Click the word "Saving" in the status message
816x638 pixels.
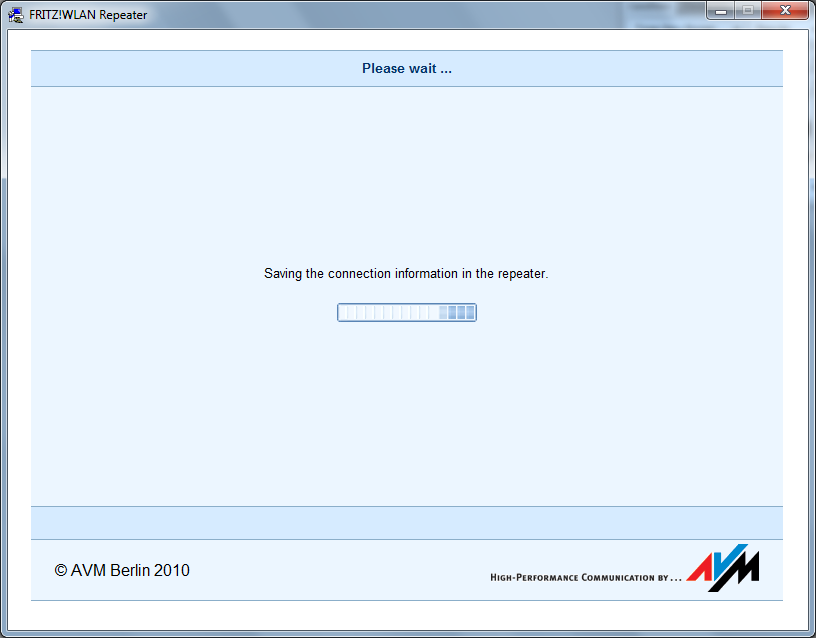point(283,273)
